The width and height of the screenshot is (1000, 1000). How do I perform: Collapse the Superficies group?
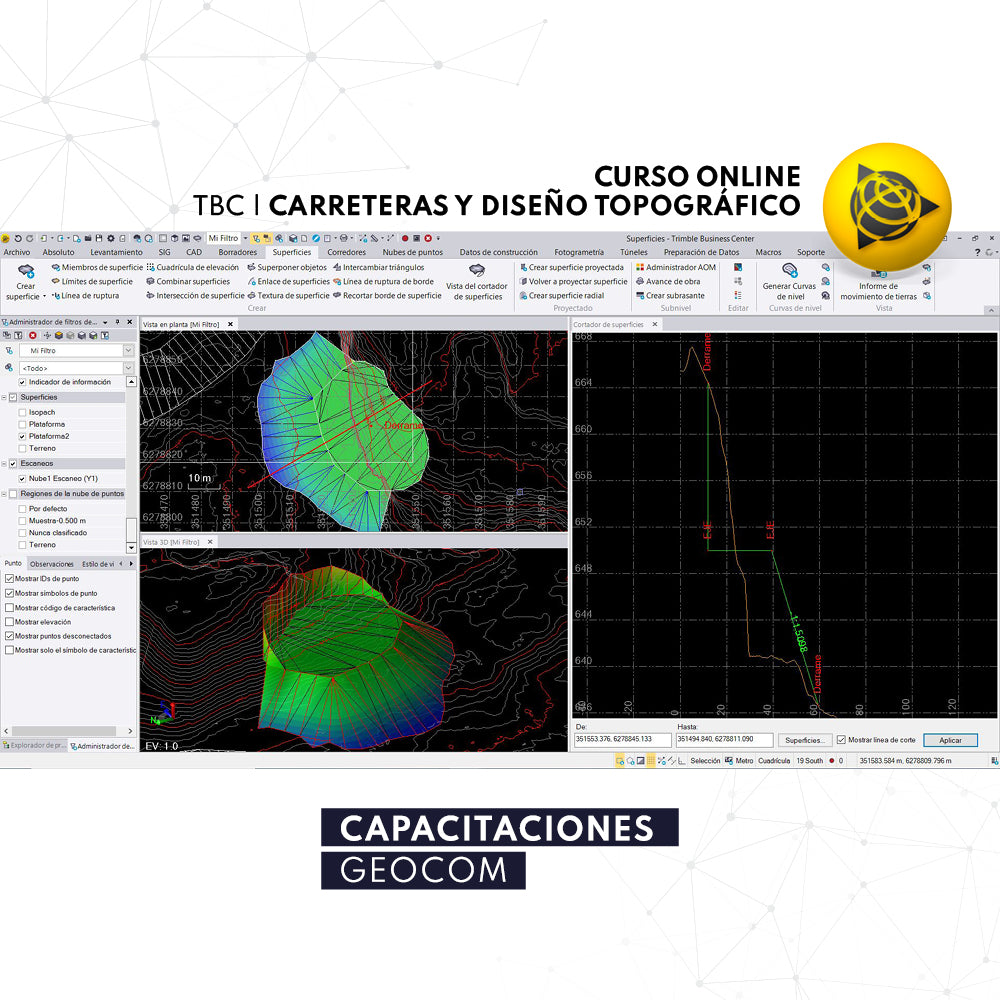click(x=4, y=397)
